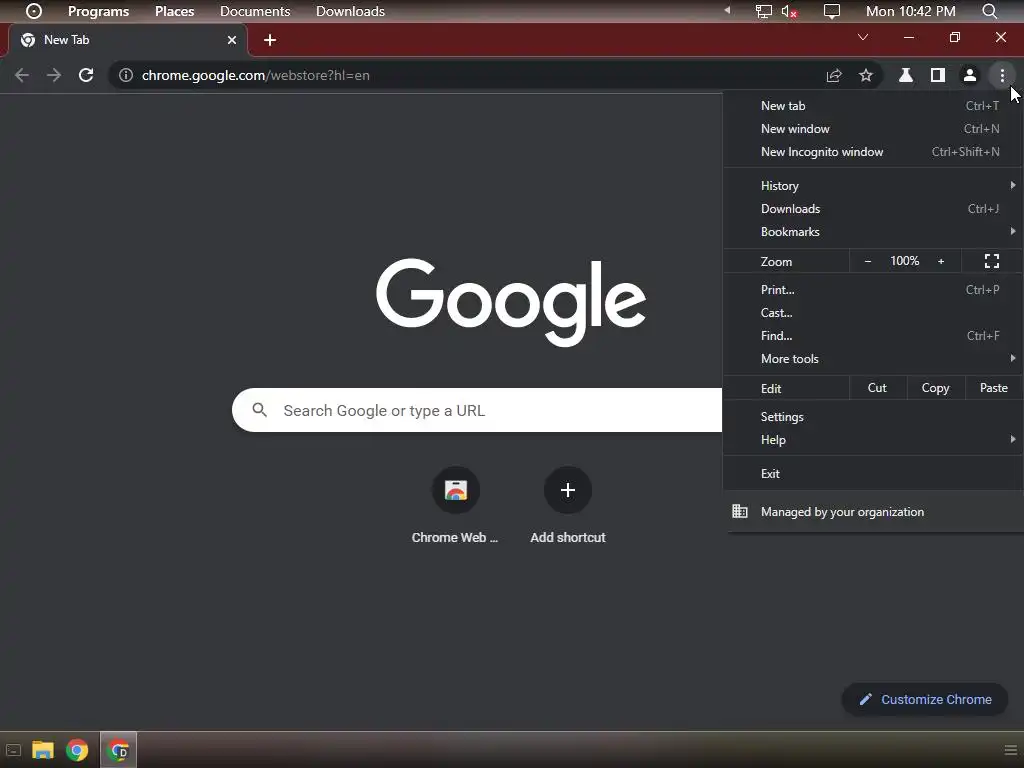The image size is (1024, 768).
Task: Expand the More tools submenu
Action: coord(873,359)
